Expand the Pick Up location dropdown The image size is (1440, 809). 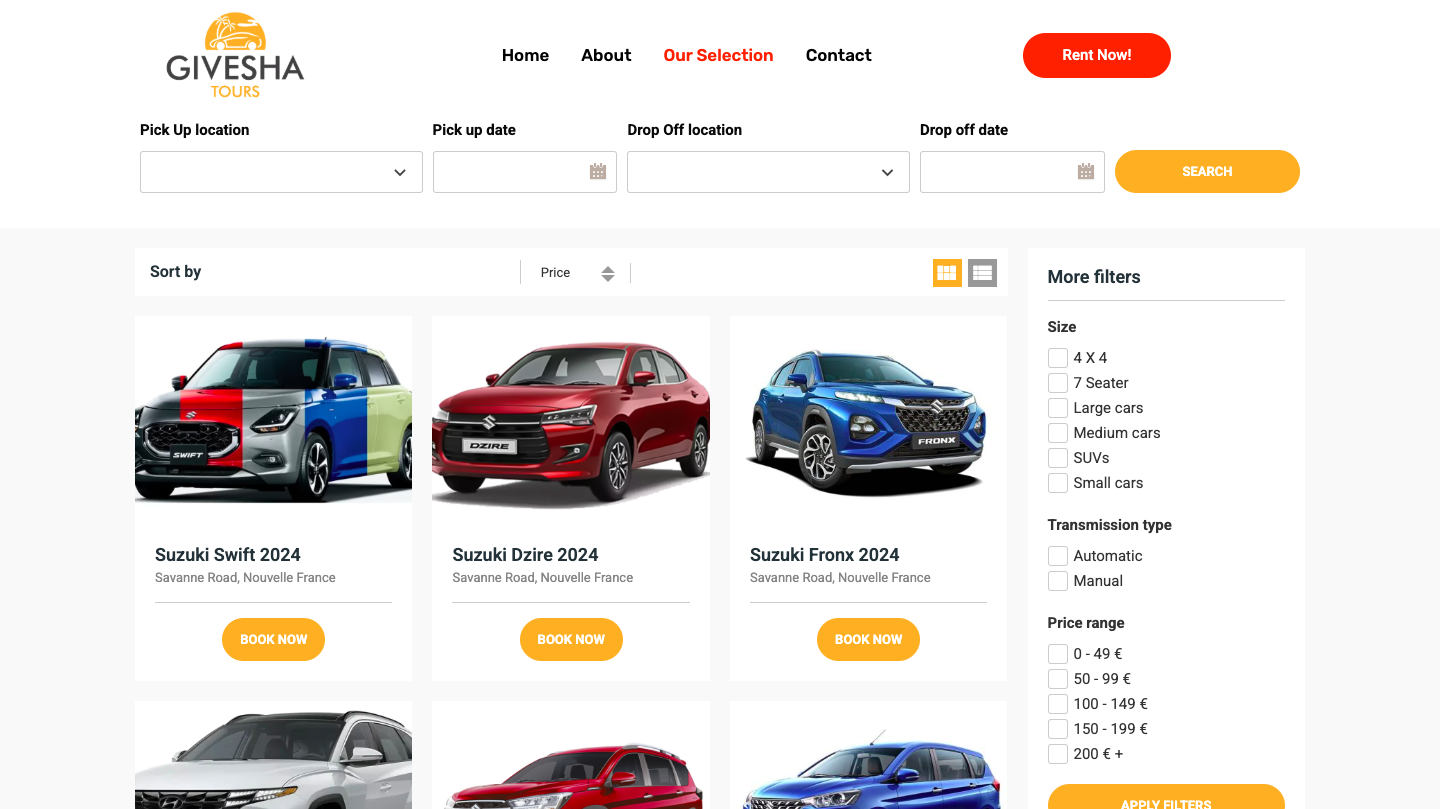281,172
